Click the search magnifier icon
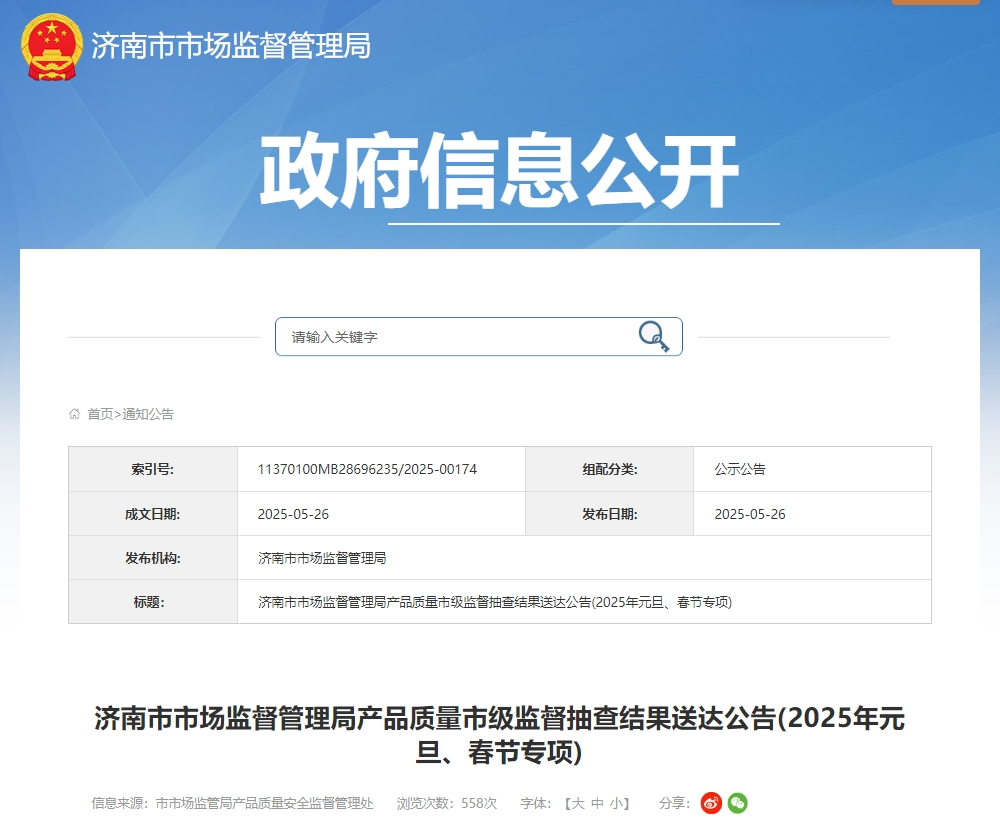This screenshot has height=824, width=1000. pos(654,336)
